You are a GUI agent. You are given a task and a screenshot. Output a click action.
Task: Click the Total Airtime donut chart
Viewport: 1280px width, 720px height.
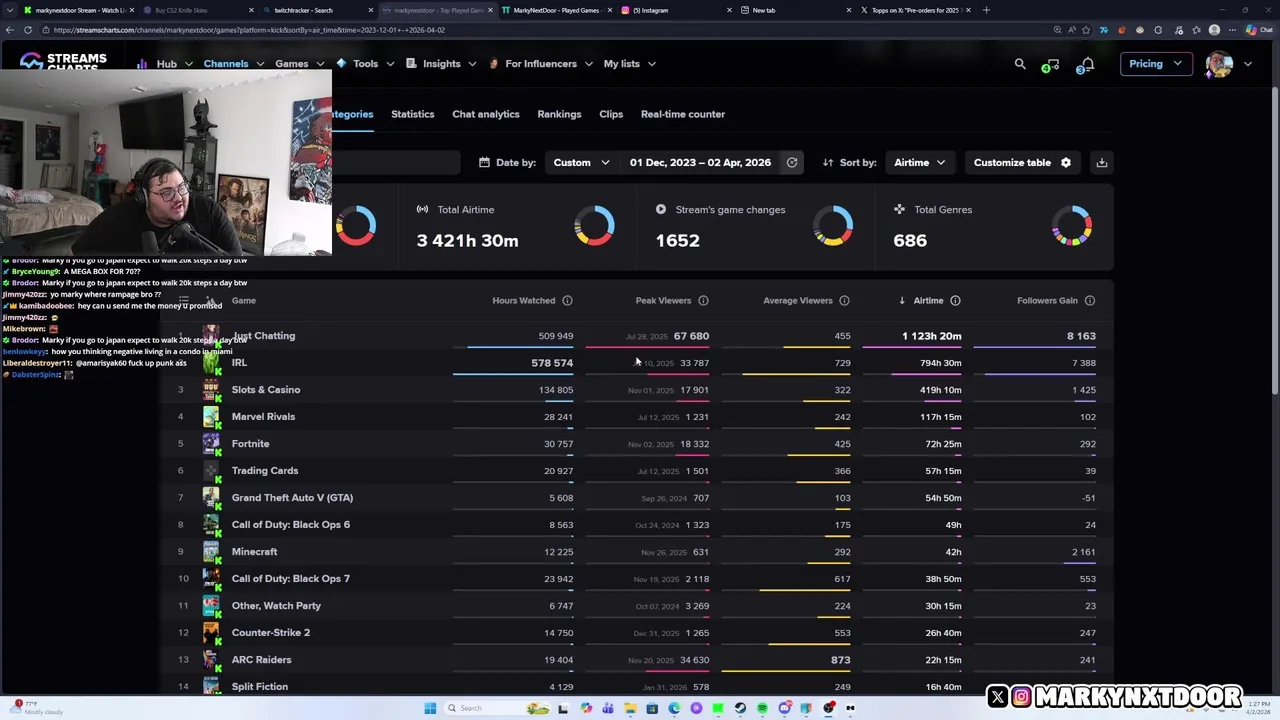point(594,225)
